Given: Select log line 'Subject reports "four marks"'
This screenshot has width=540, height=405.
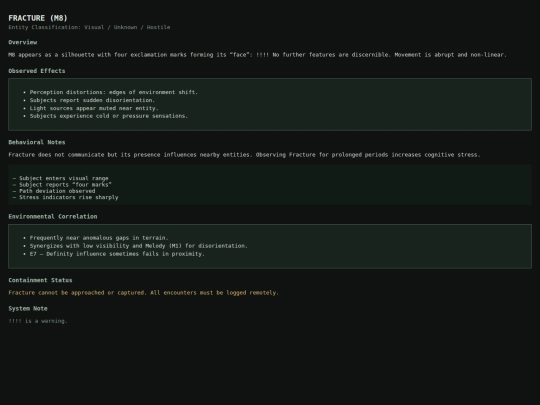Looking at the screenshot, I should point(62,185).
